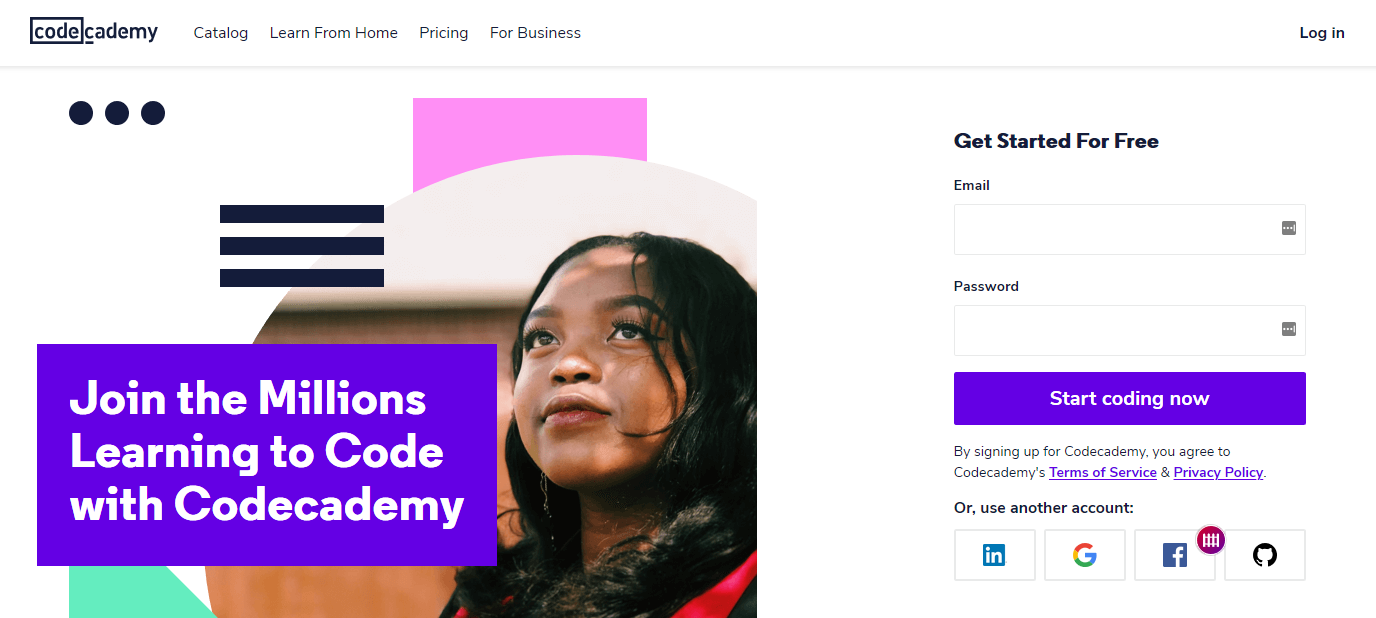The height and width of the screenshot is (618, 1376).
Task: Open the Privacy Policy link
Action: coord(1218,472)
